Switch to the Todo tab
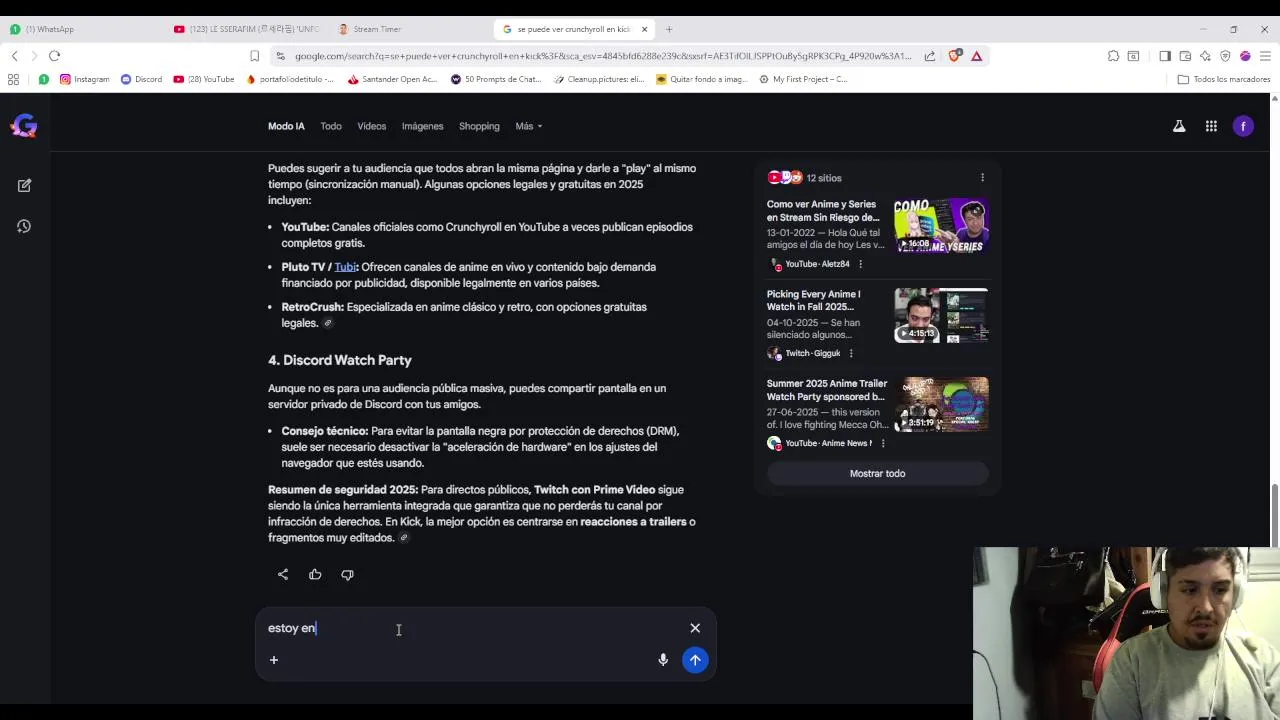The height and width of the screenshot is (720, 1280). point(331,126)
